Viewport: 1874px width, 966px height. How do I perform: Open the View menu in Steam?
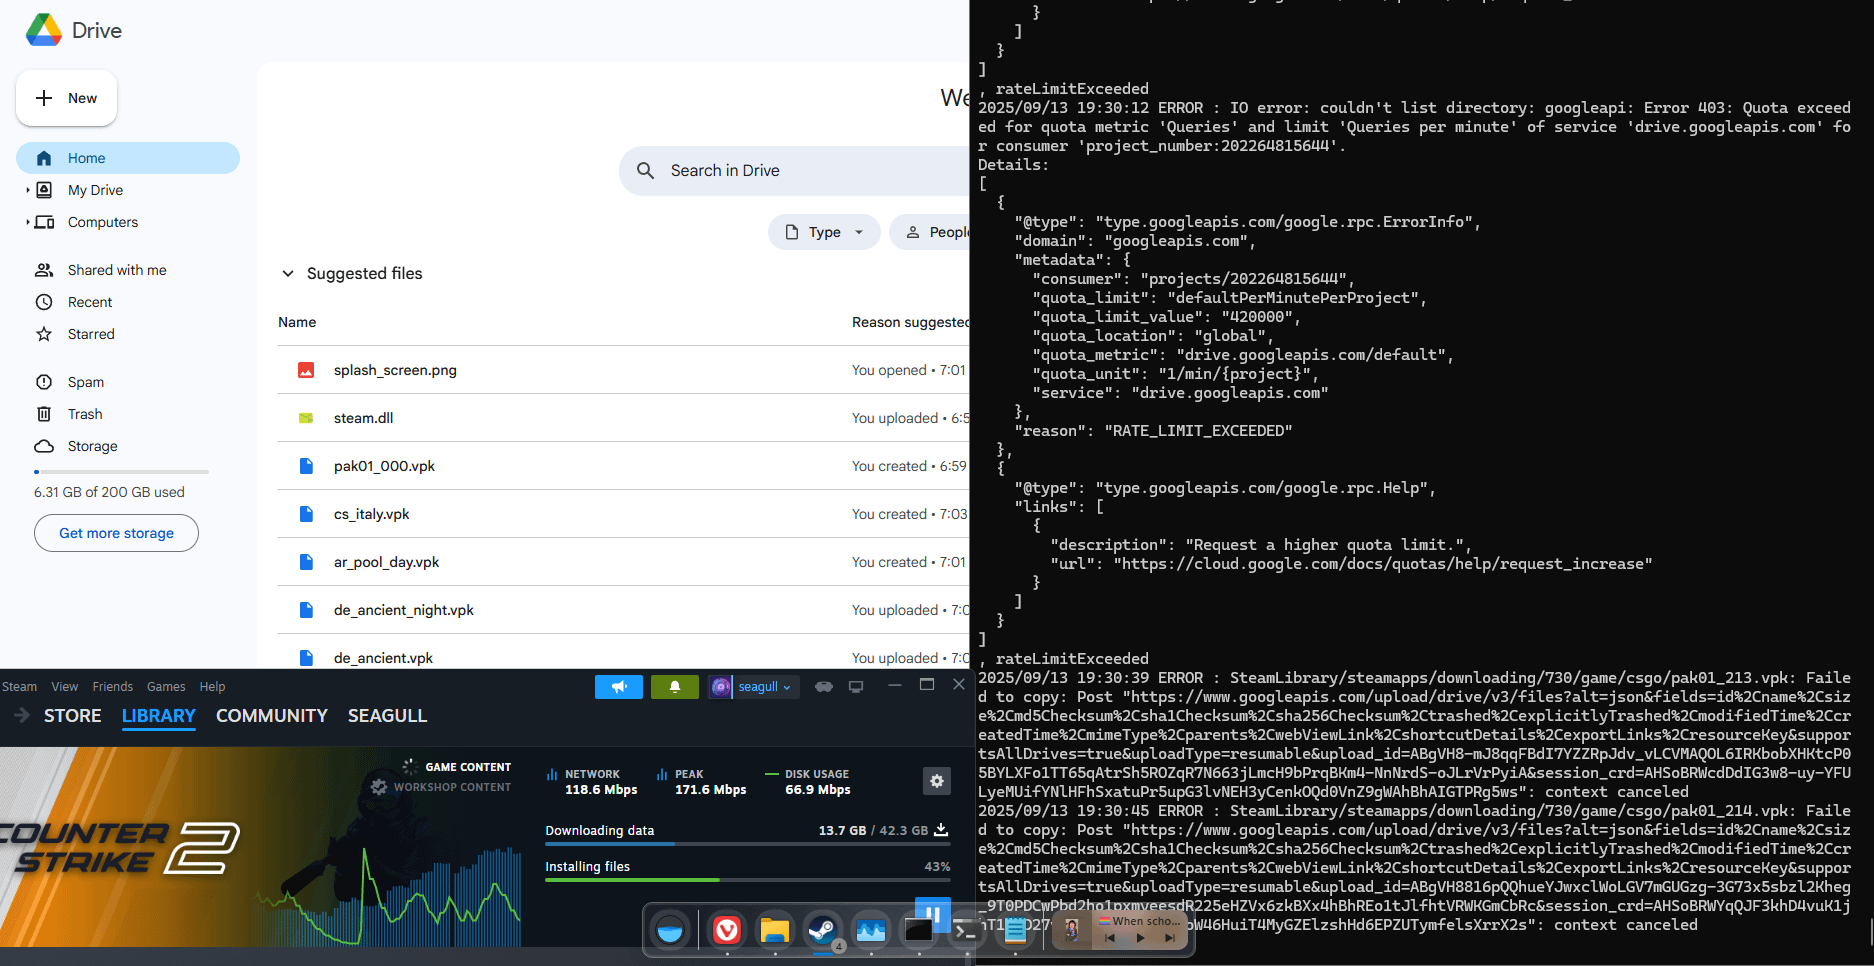65,687
